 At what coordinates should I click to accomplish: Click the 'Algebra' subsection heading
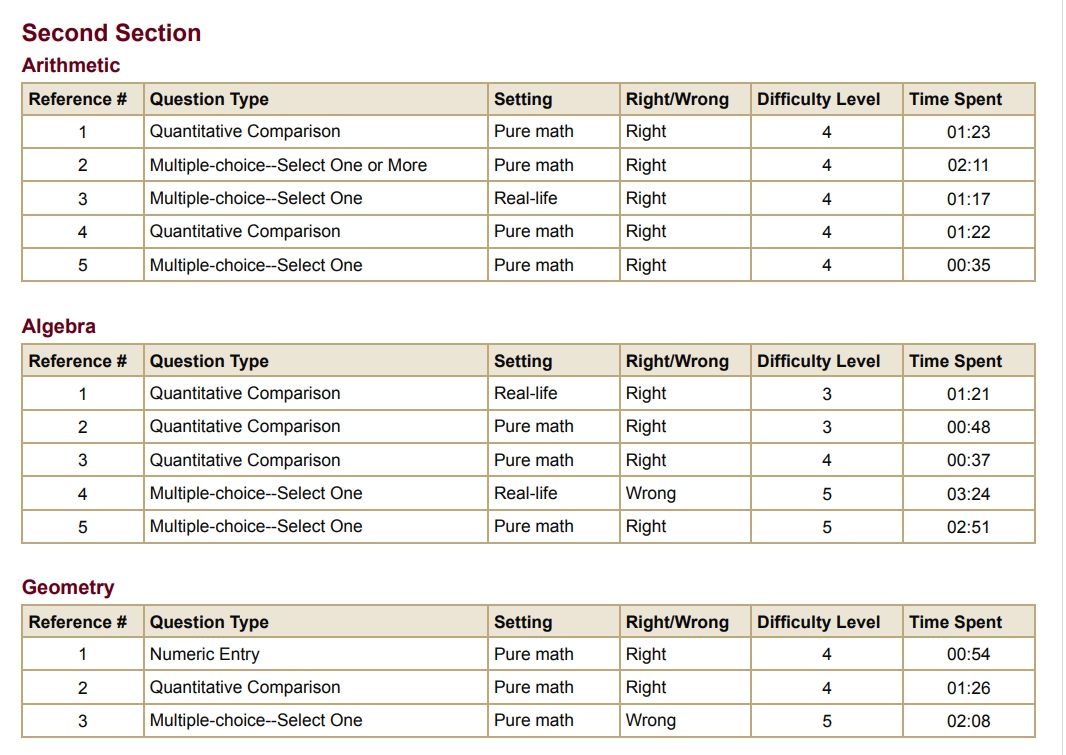point(58,326)
